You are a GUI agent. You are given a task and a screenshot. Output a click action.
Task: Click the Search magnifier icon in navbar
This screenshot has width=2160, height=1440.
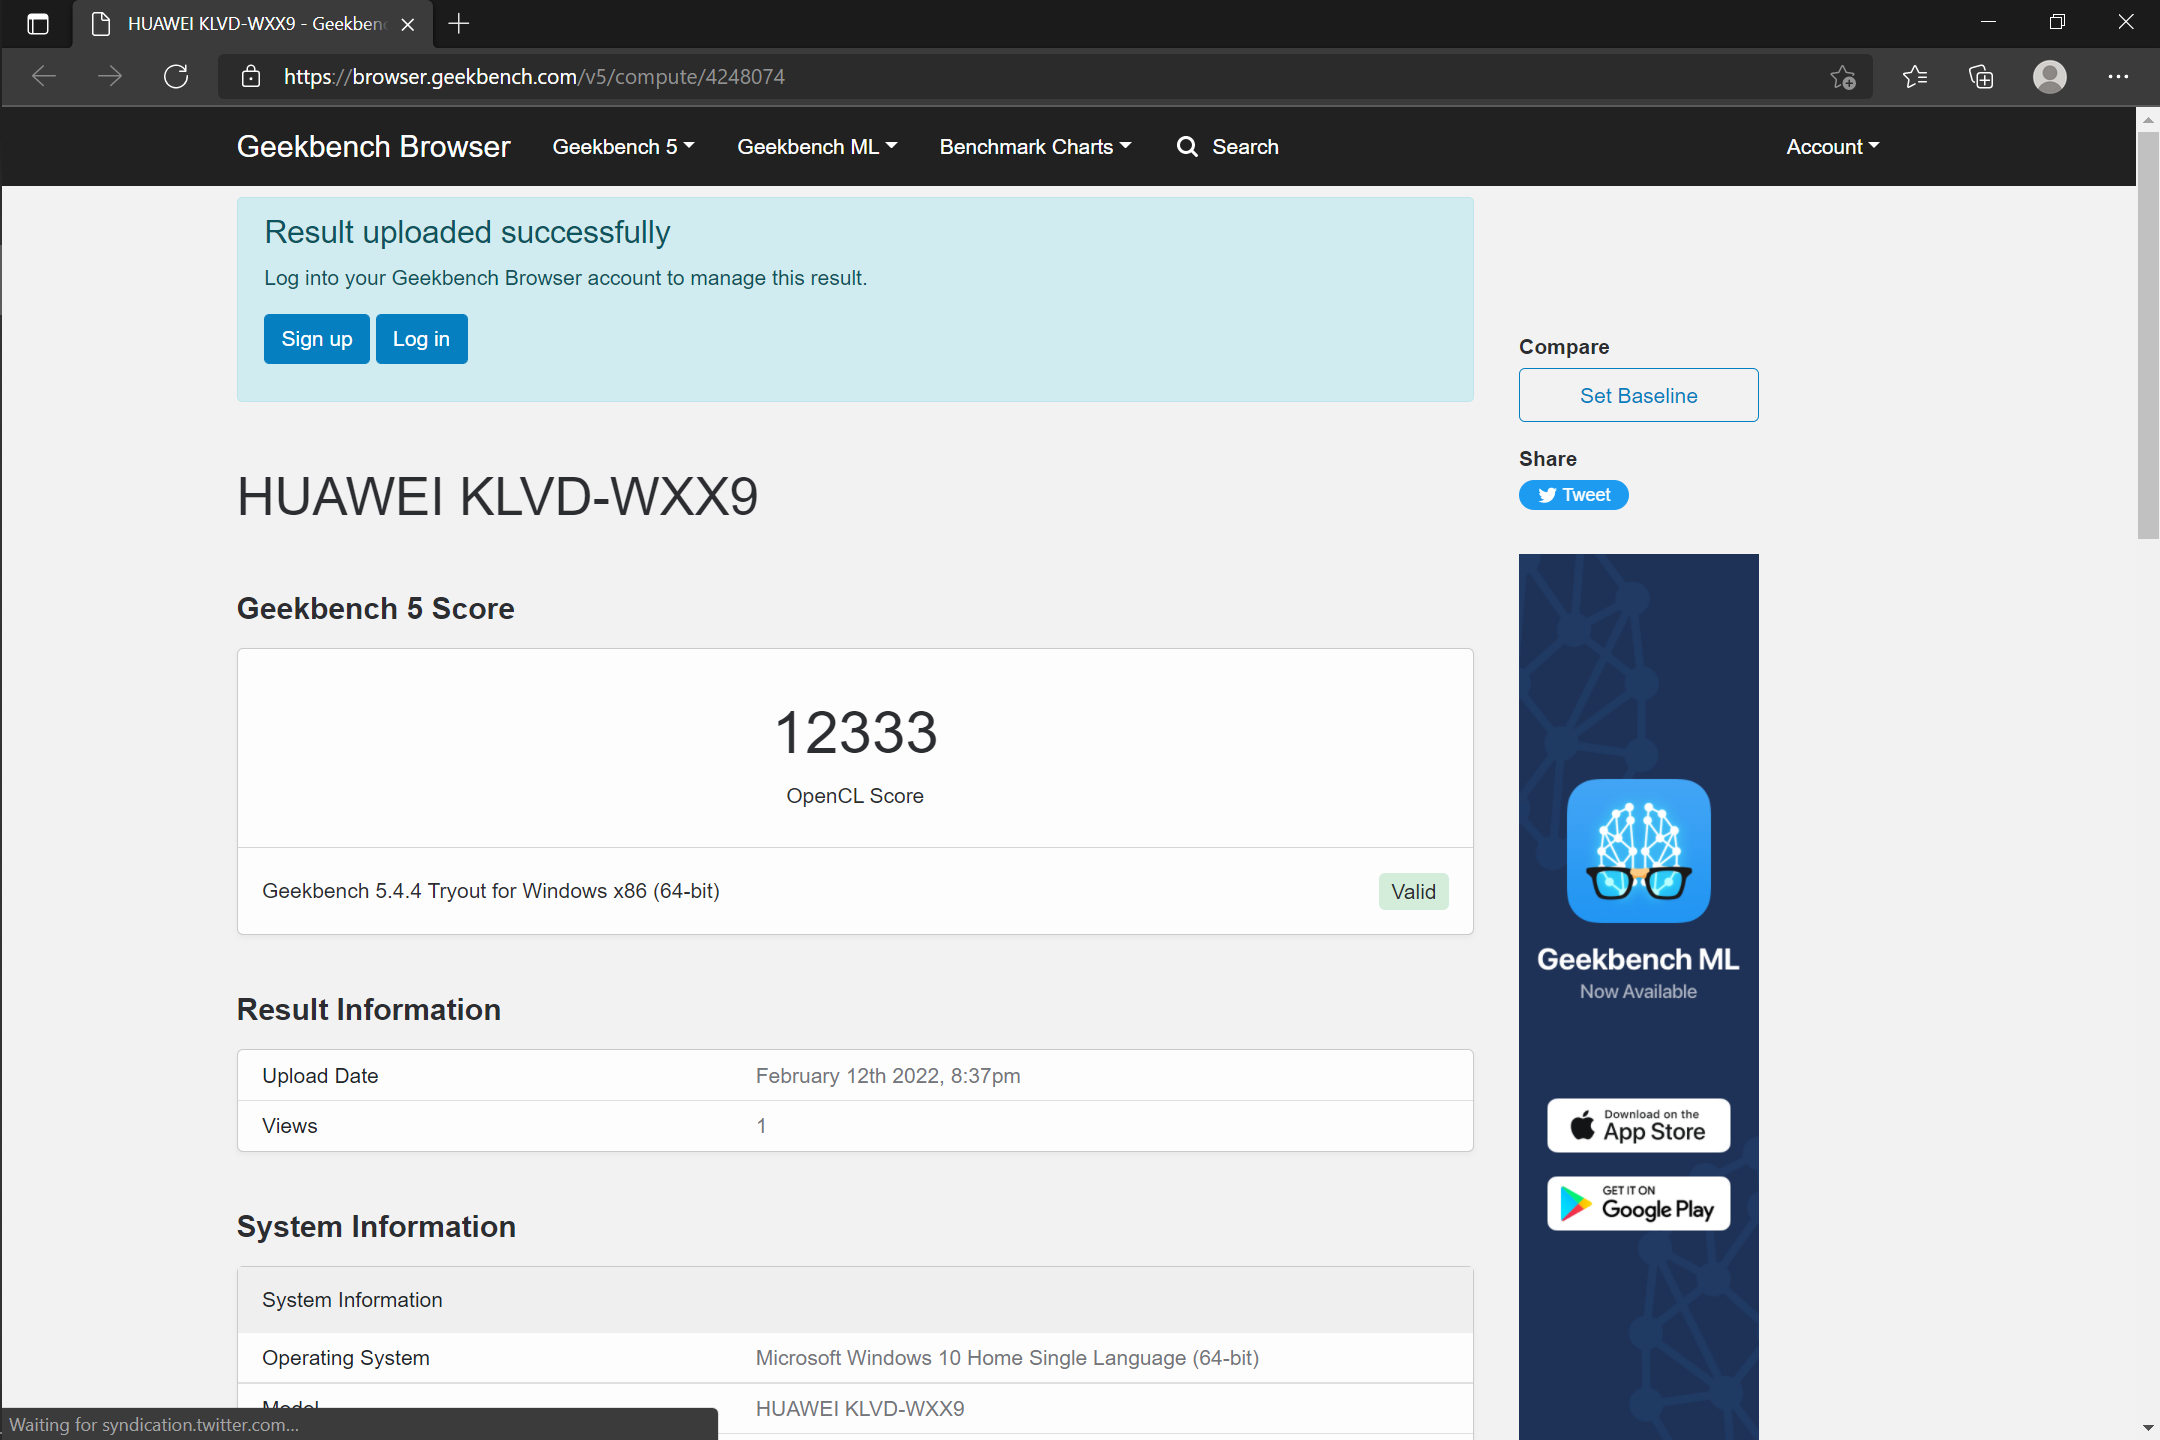click(1187, 147)
